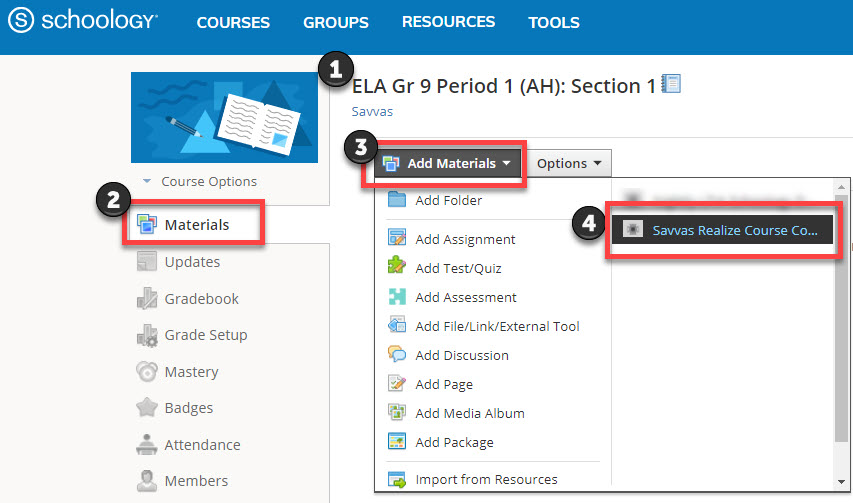
Task: Open Grade Setup link
Action: (x=206, y=335)
